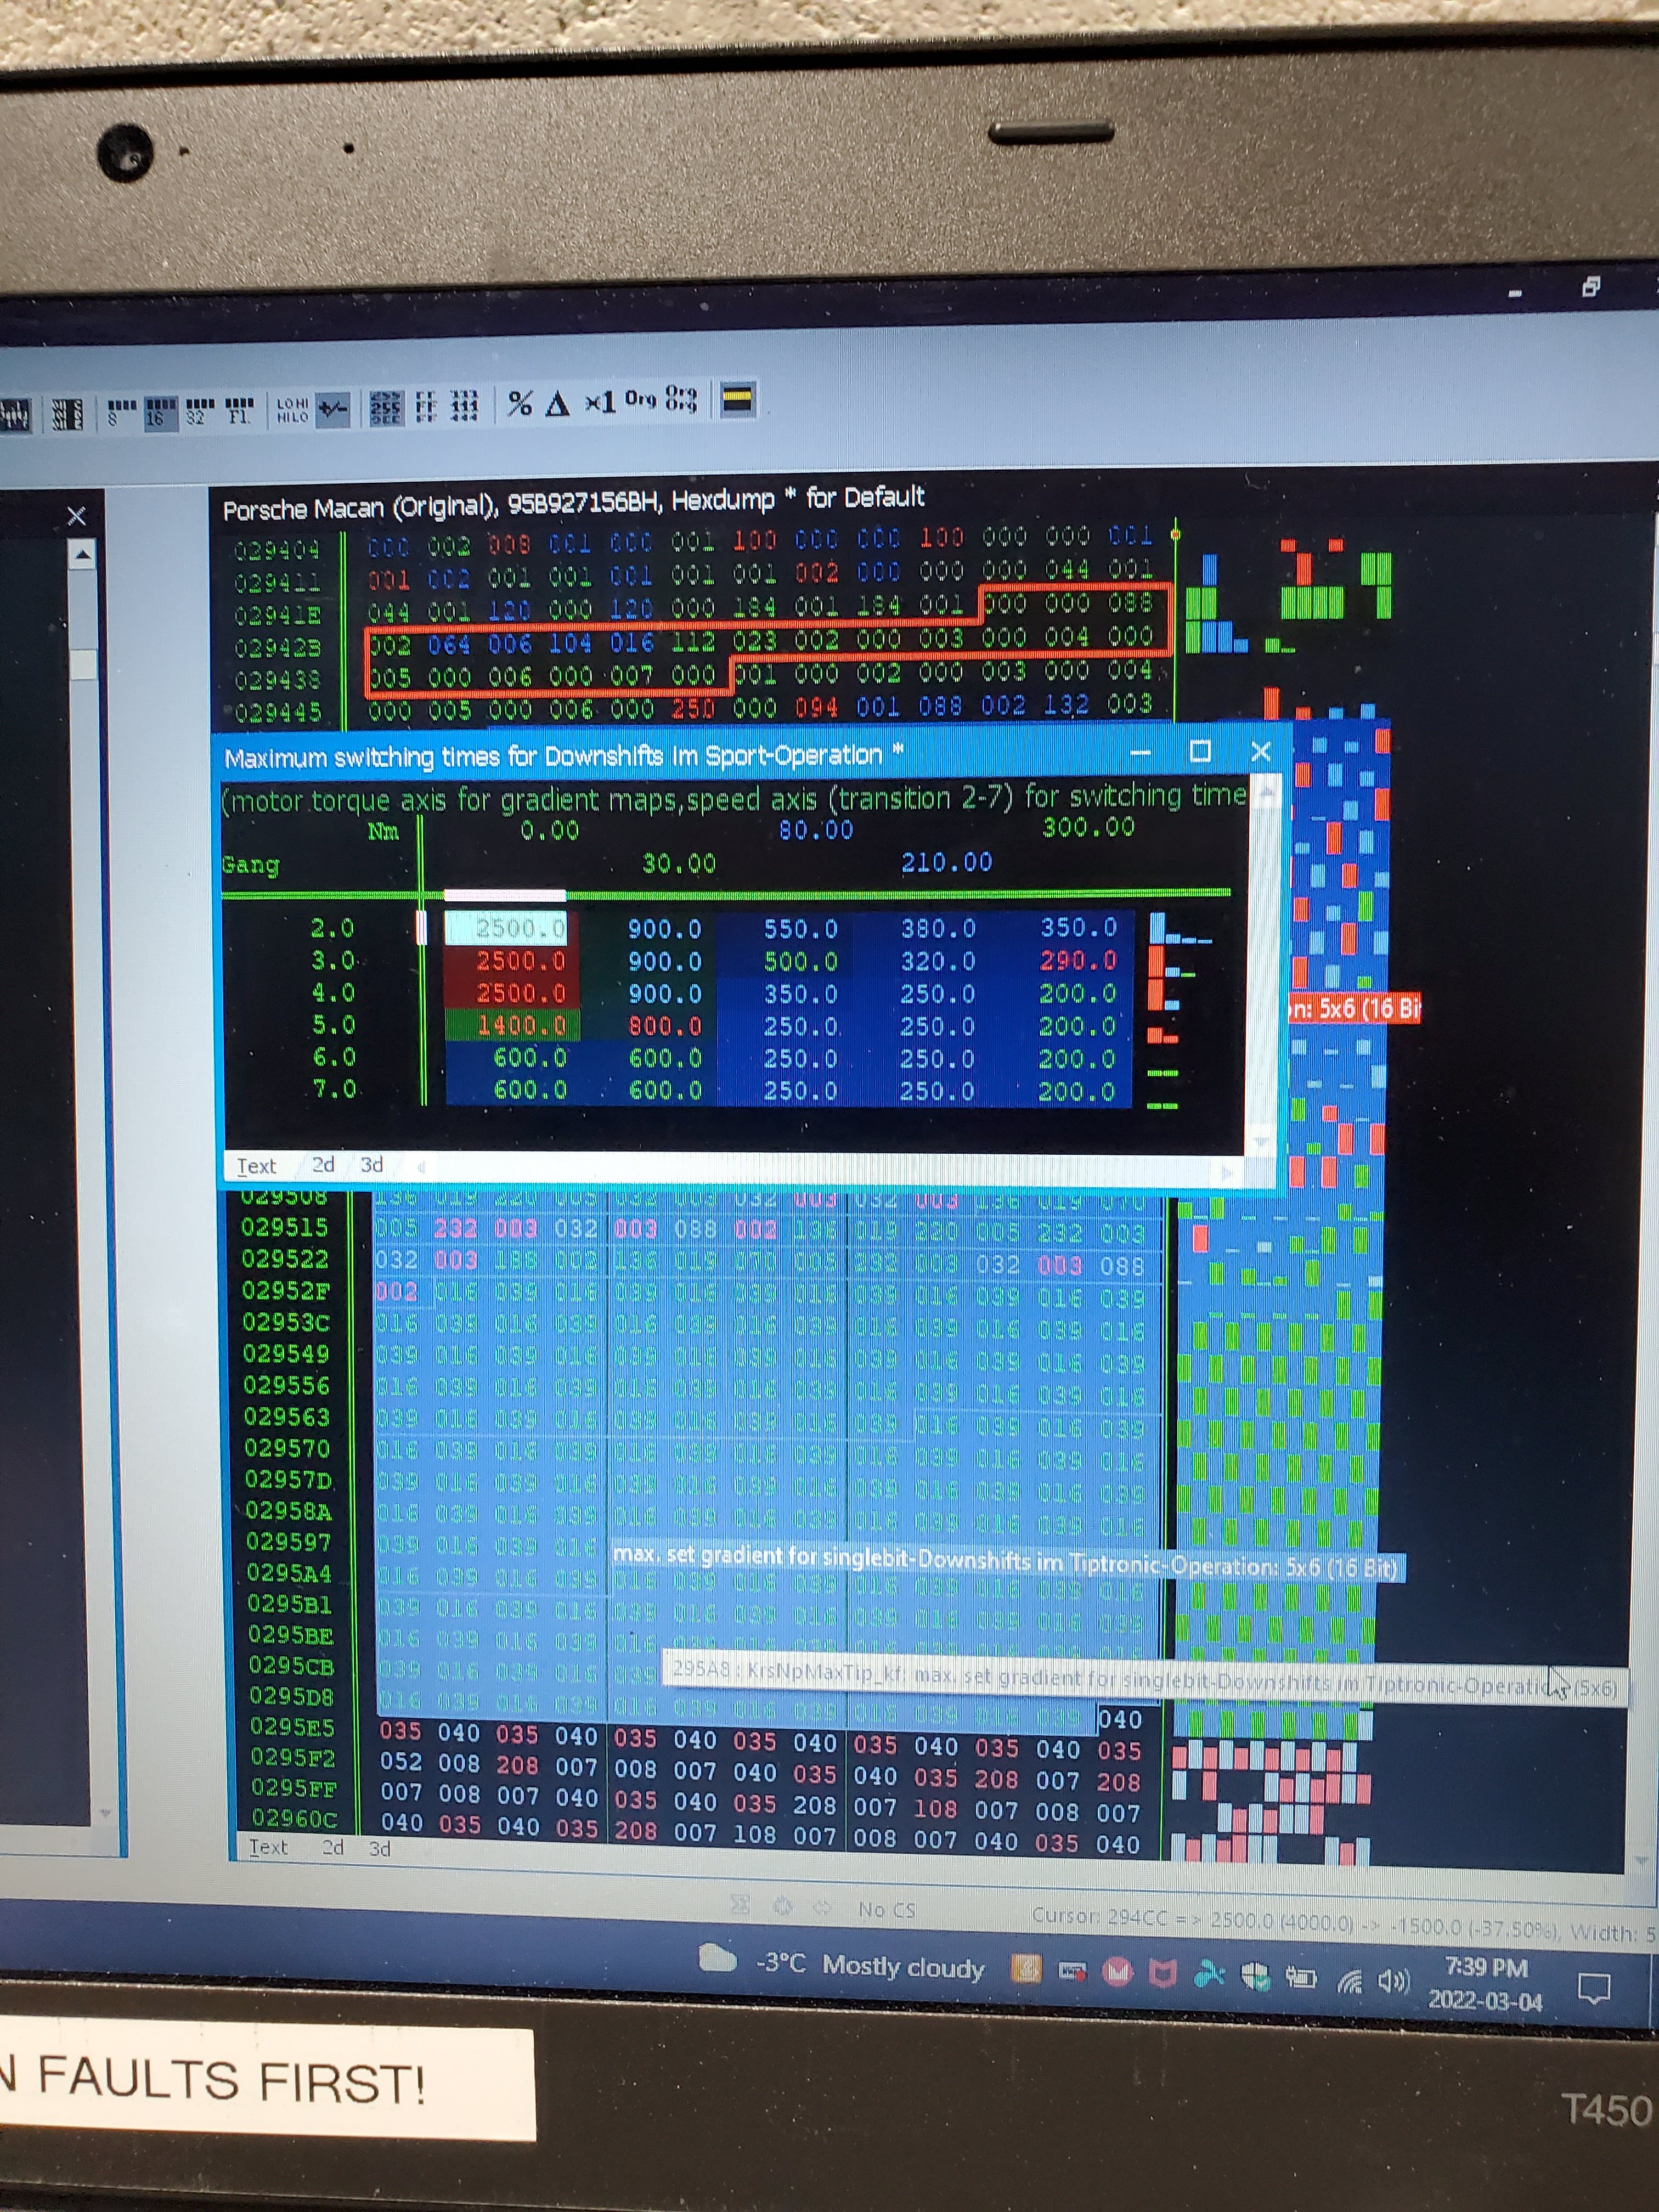
Task: Select the 350.0 cell in Gang 4.0 row
Action: point(801,994)
